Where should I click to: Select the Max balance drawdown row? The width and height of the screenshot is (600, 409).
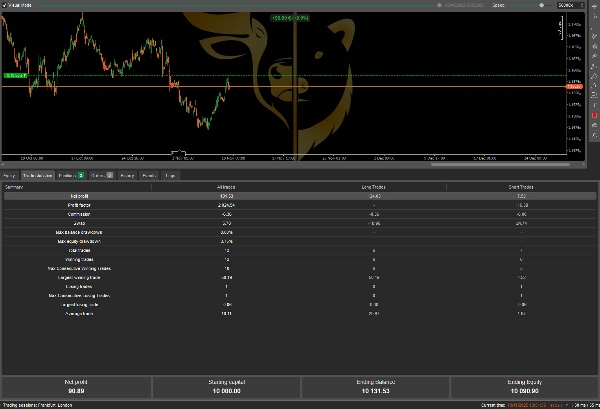[x=300, y=232]
